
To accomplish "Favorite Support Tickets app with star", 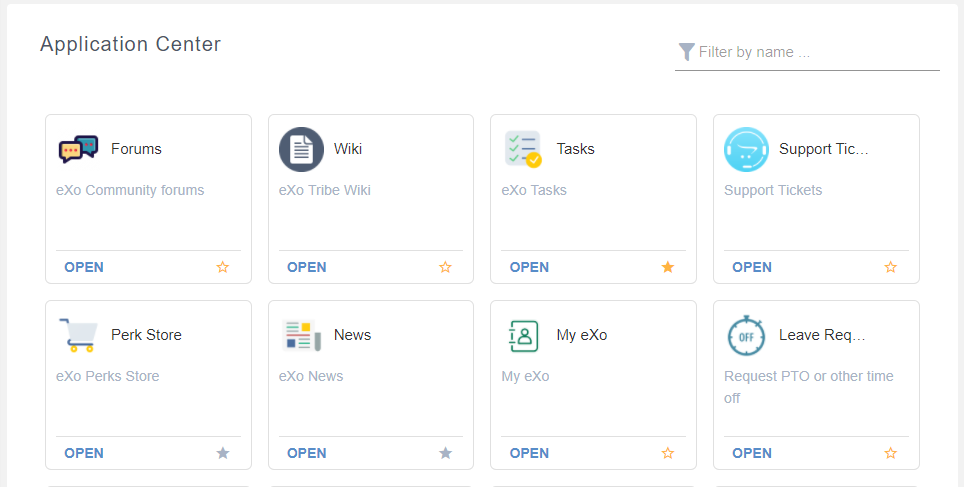I will pos(890,267).
